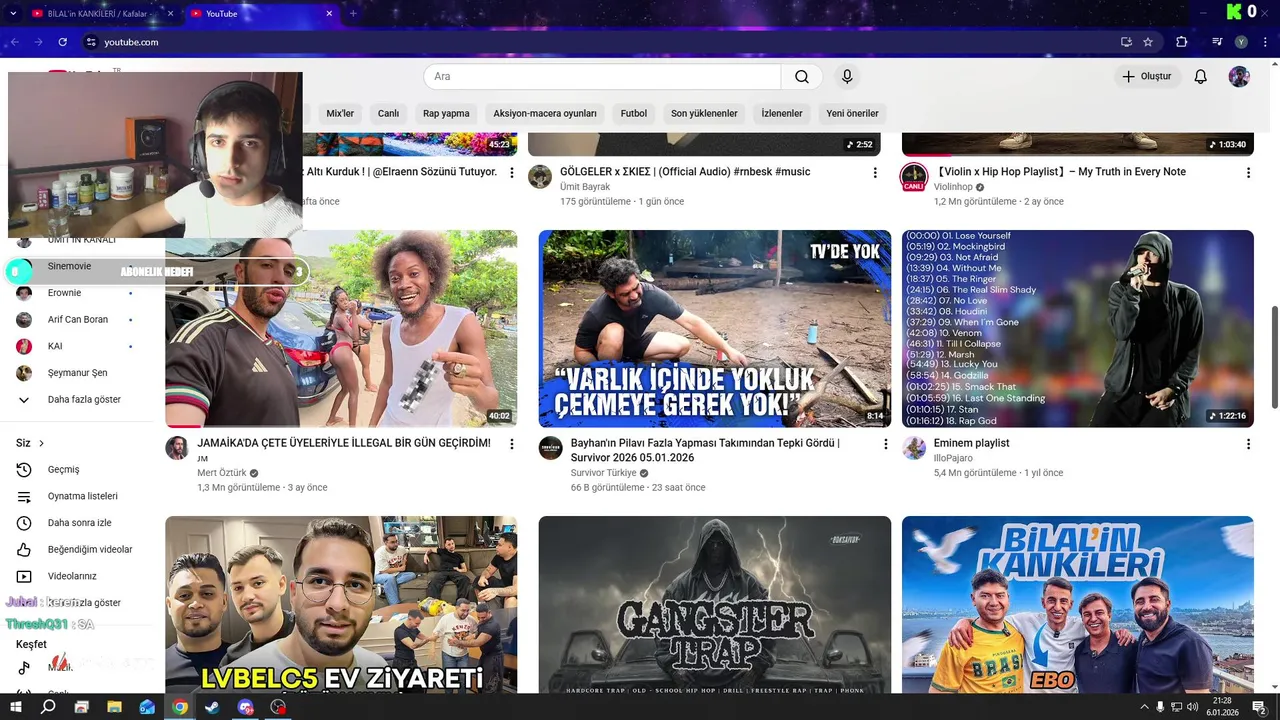Go forward with the browser forward arrow
This screenshot has height=720, width=1280.
click(x=38, y=42)
